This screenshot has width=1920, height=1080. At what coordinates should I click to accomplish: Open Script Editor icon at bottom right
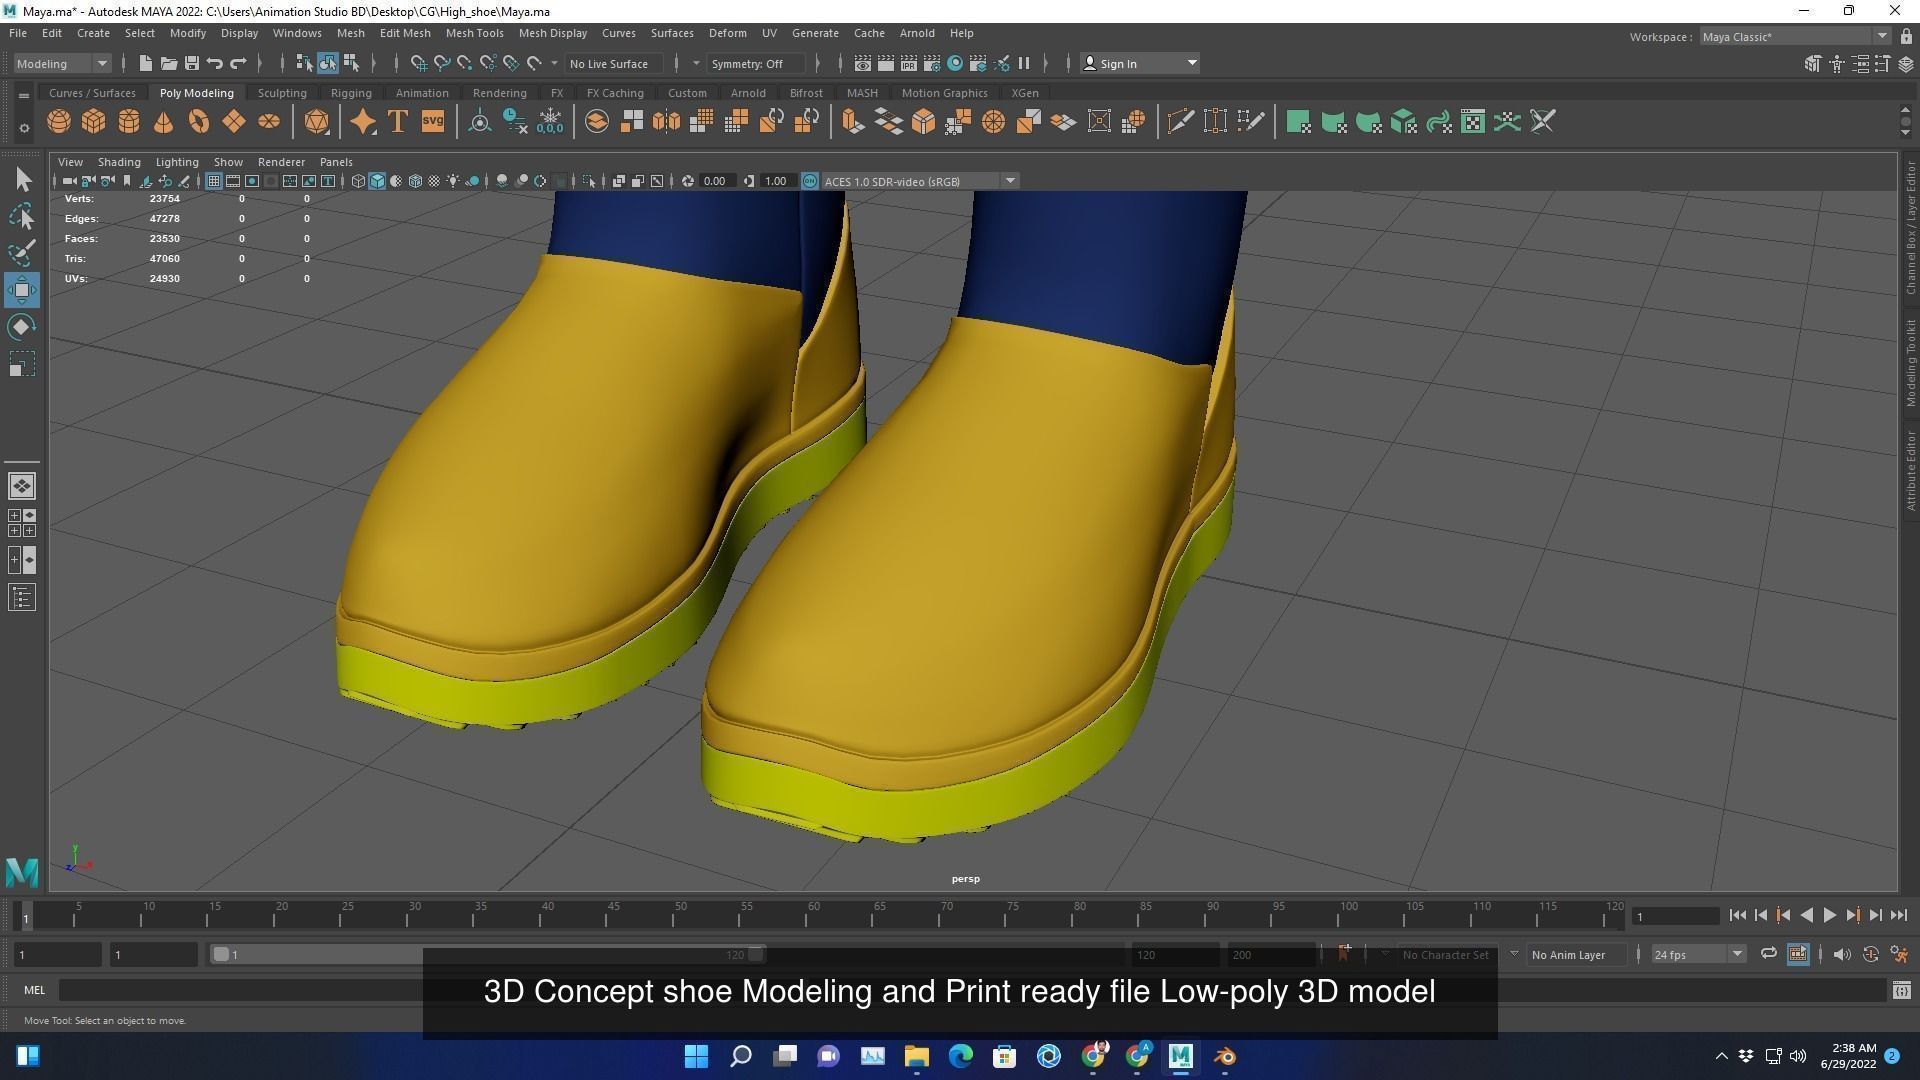click(x=1901, y=990)
